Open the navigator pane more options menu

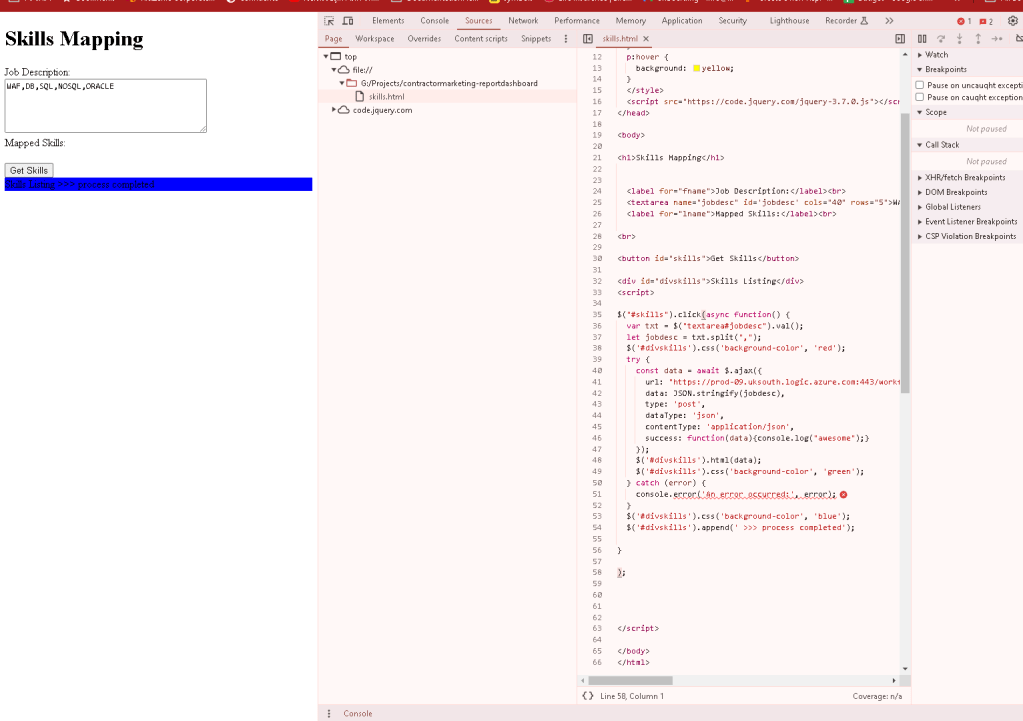[x=566, y=38]
